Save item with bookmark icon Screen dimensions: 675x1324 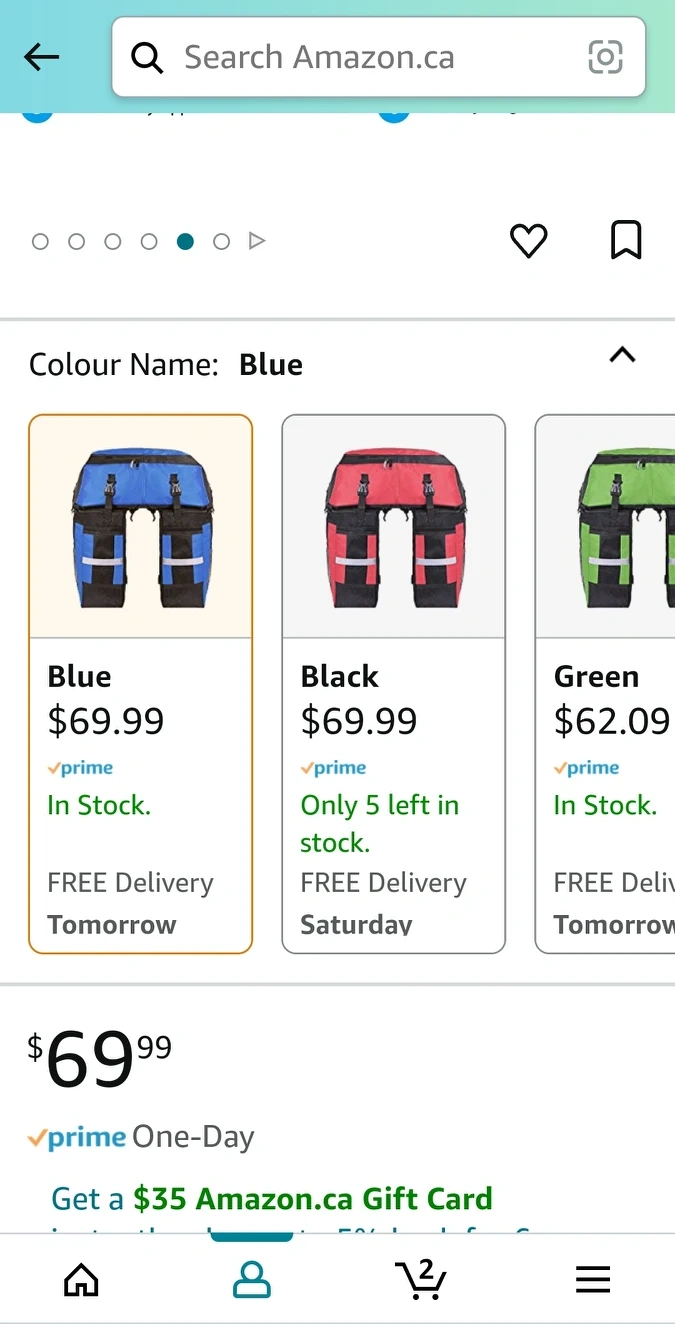pos(626,240)
